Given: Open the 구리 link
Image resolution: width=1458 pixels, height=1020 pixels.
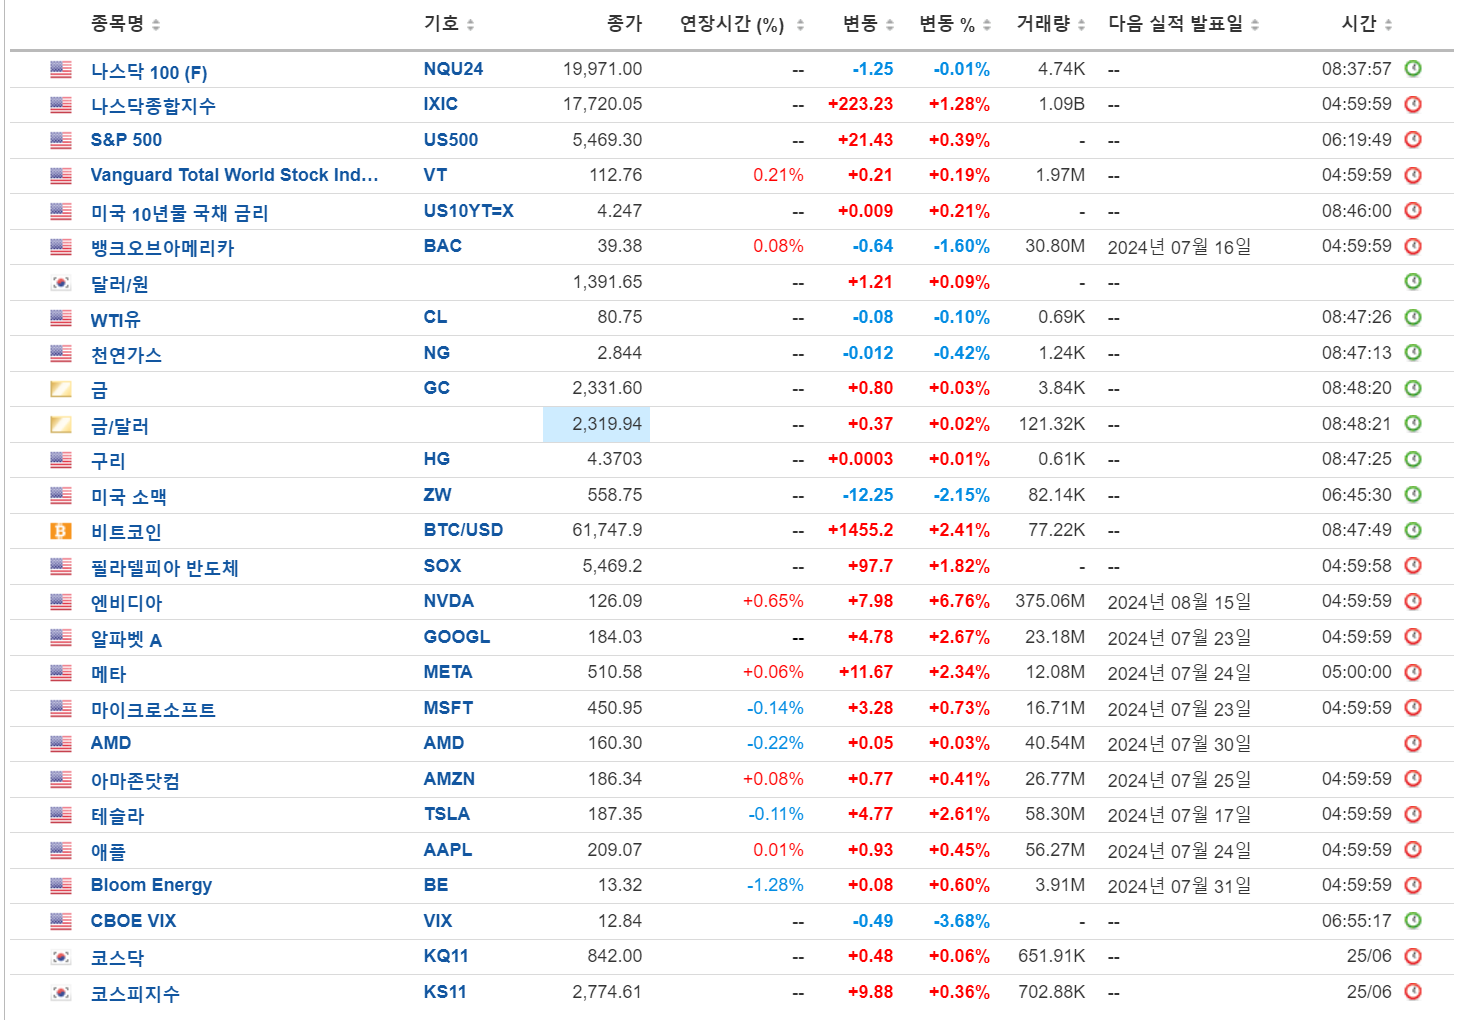Looking at the screenshot, I should click(108, 461).
